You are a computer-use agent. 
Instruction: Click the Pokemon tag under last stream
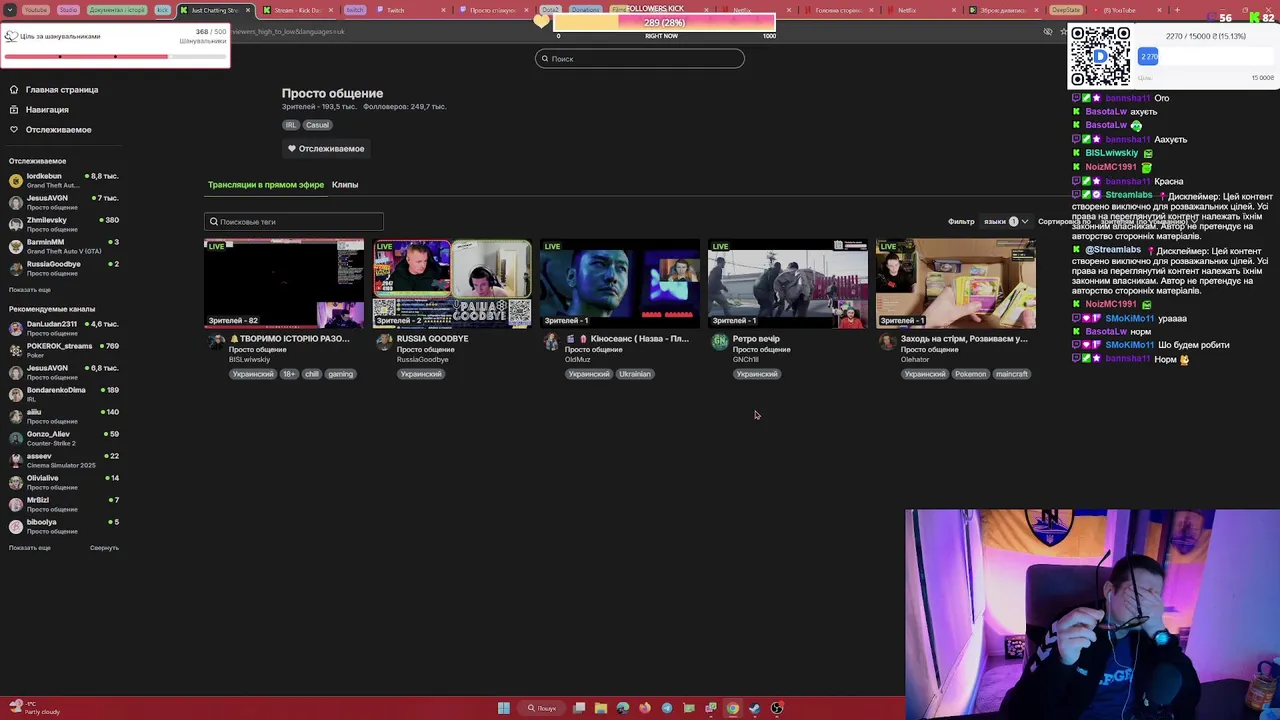[x=970, y=374]
